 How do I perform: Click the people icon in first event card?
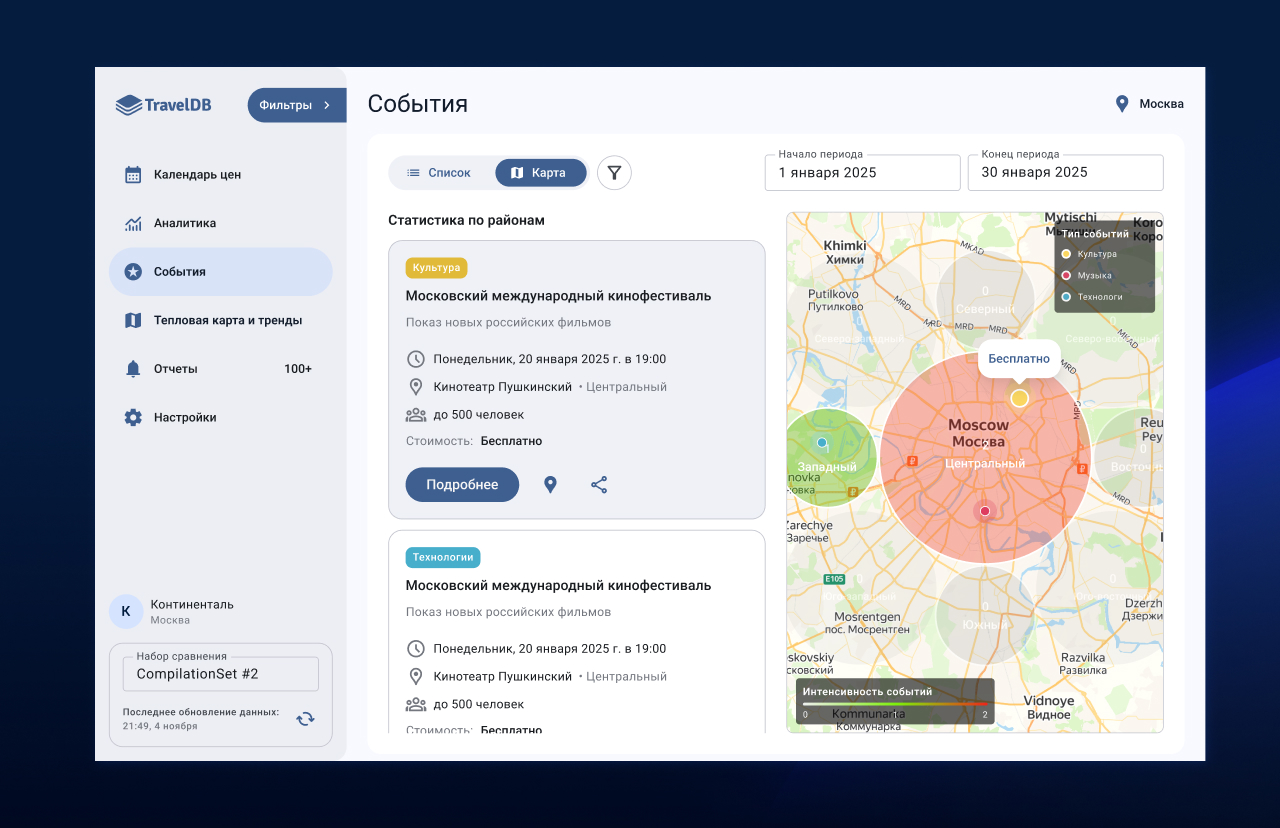[416, 415]
